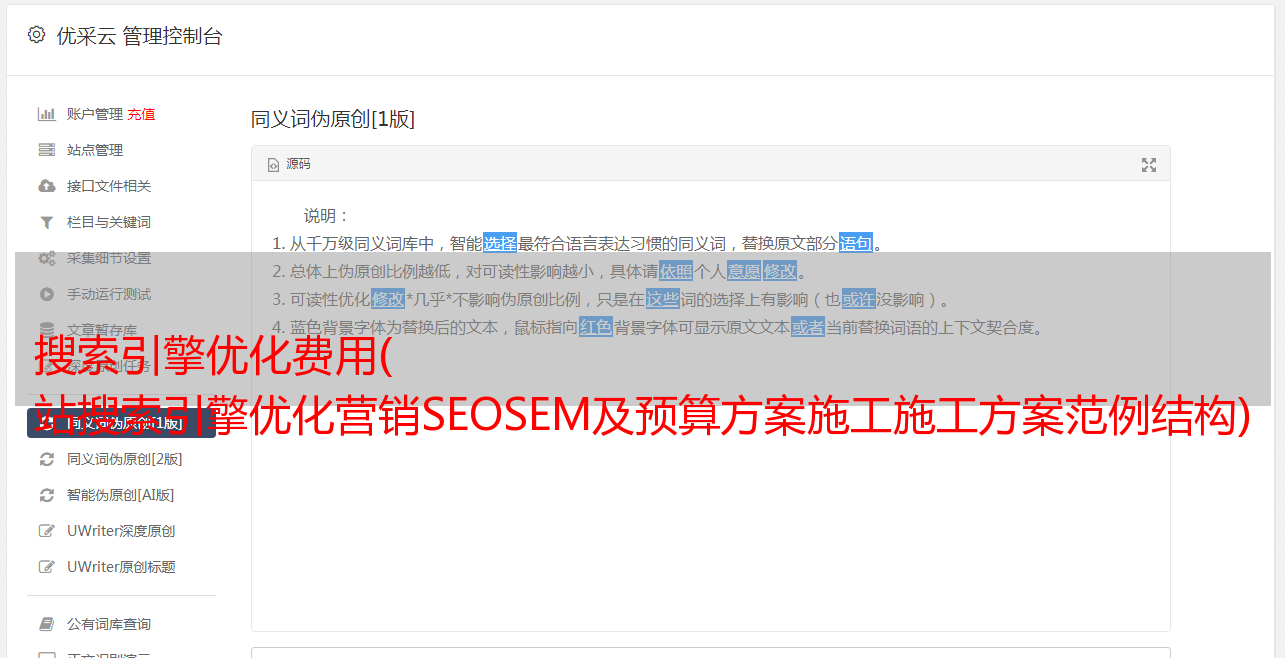Open 账户管理 bar chart icon

pyautogui.click(x=46, y=114)
